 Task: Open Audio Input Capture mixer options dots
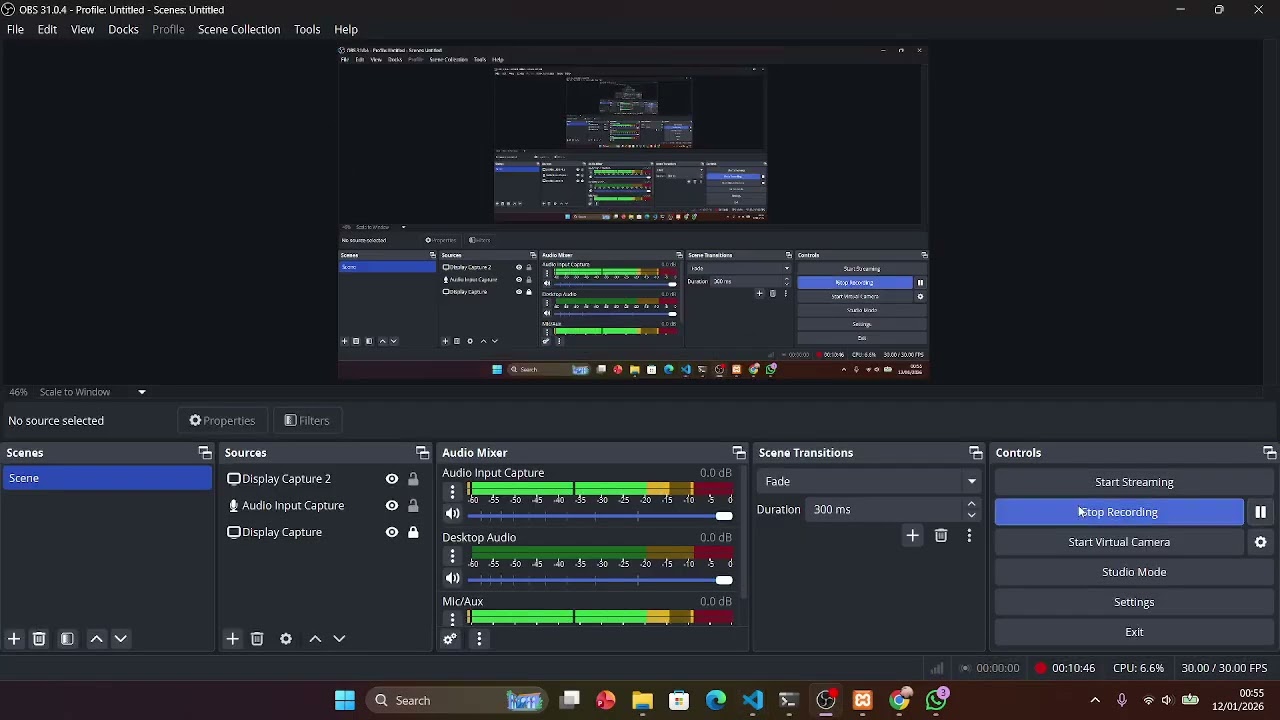(452, 492)
